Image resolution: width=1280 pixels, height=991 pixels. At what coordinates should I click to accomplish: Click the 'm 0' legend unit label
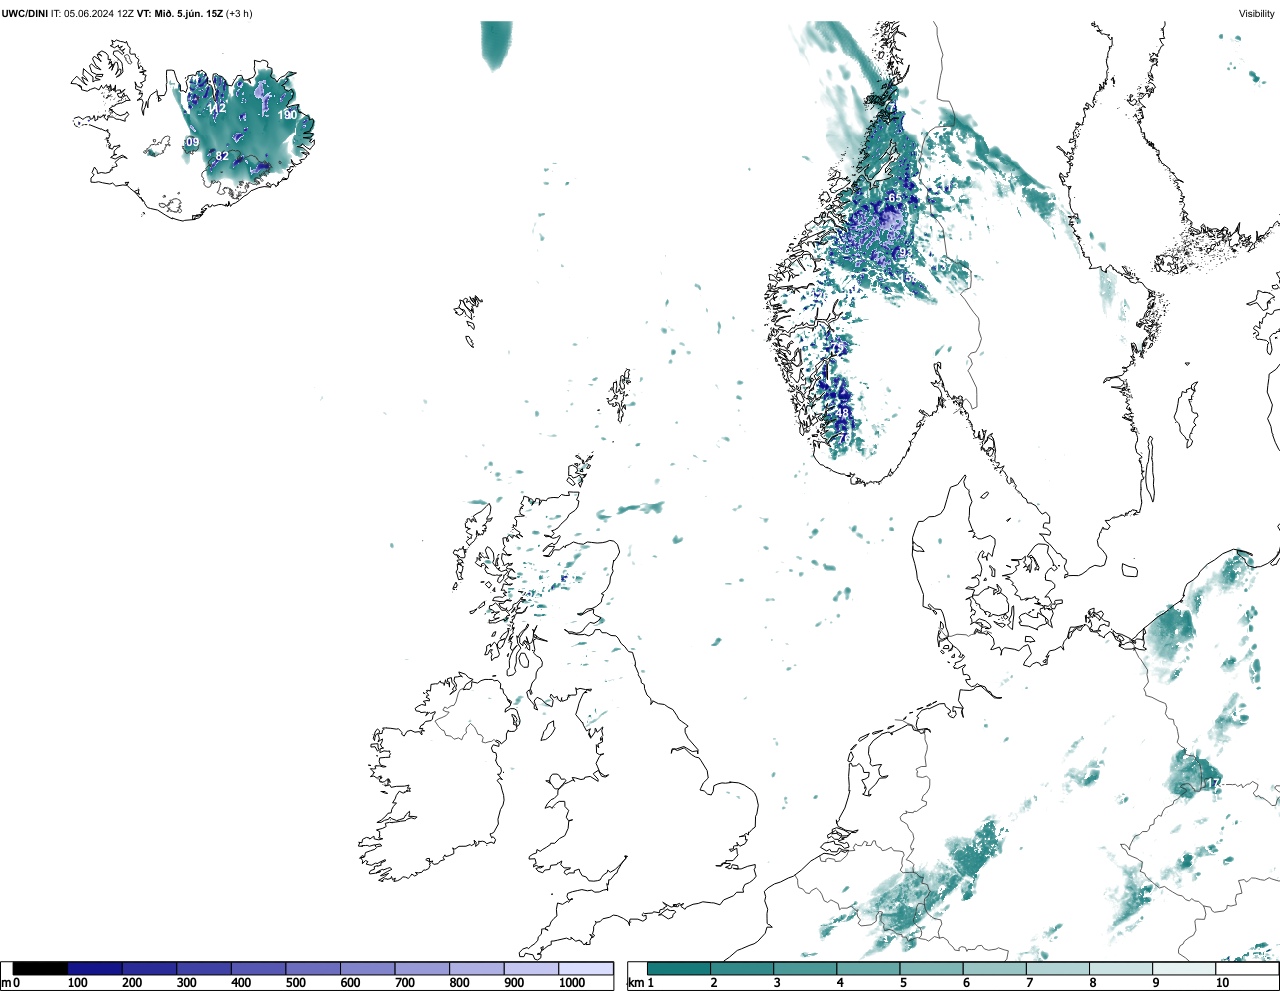coord(10,983)
